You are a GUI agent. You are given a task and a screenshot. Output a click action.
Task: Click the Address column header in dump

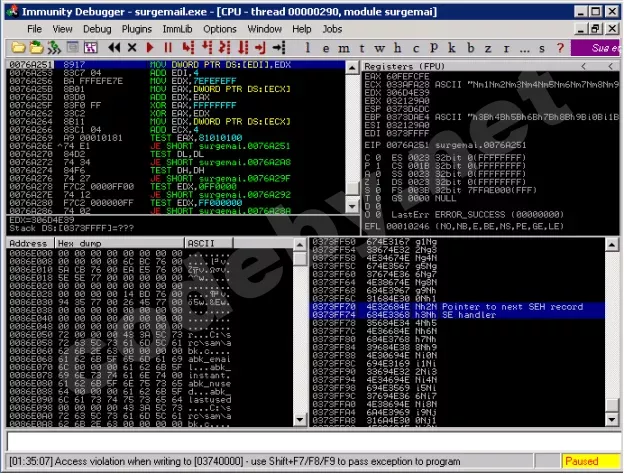click(x=30, y=243)
